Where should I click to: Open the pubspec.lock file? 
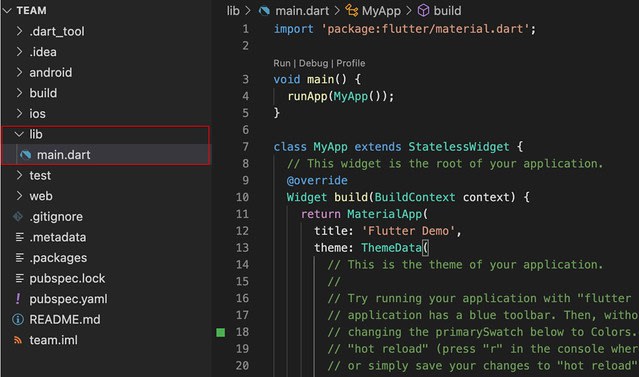[x=67, y=278]
